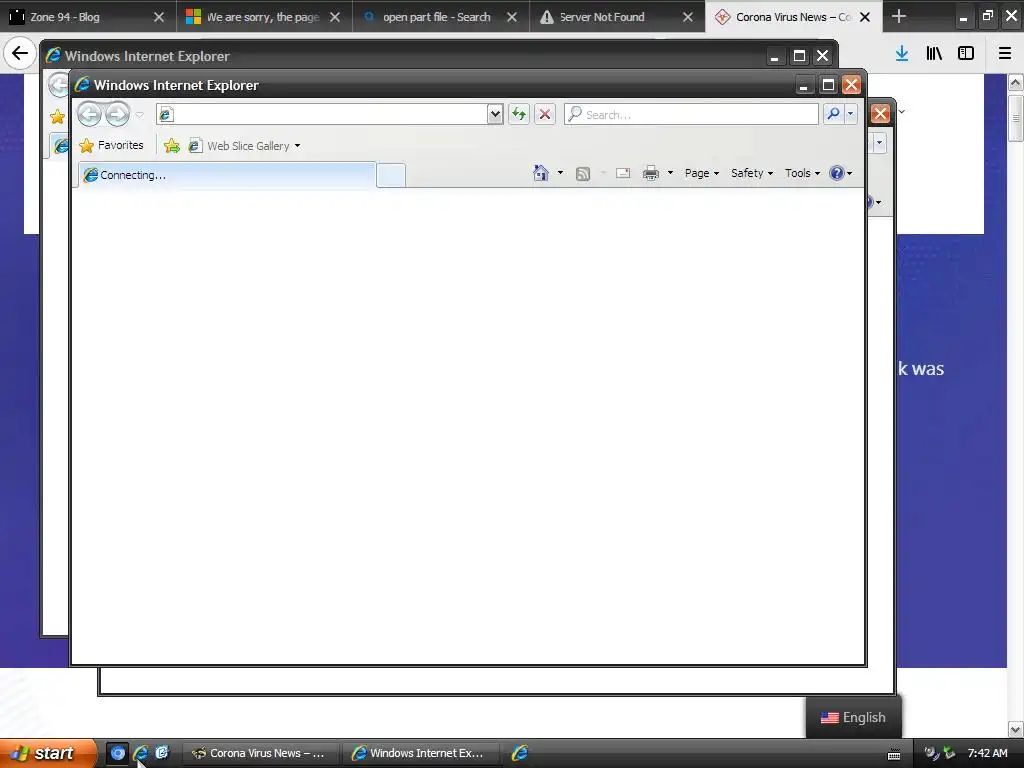
Task: Click the blank New Tab button
Action: pyautogui.click(x=391, y=176)
